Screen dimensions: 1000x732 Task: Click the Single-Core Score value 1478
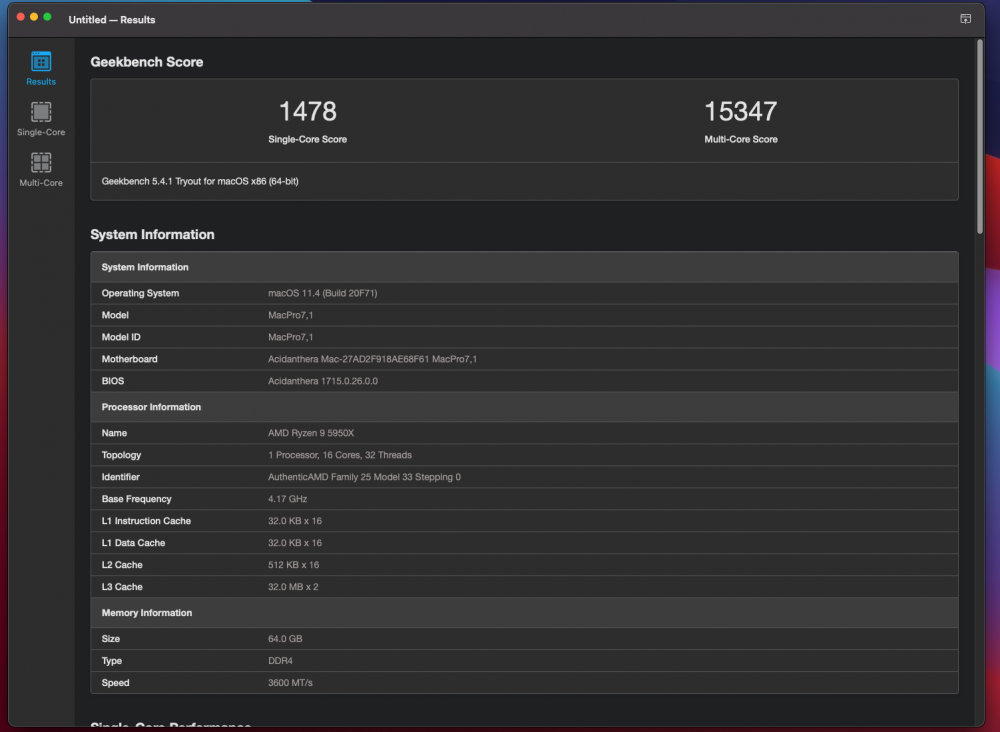coord(307,112)
